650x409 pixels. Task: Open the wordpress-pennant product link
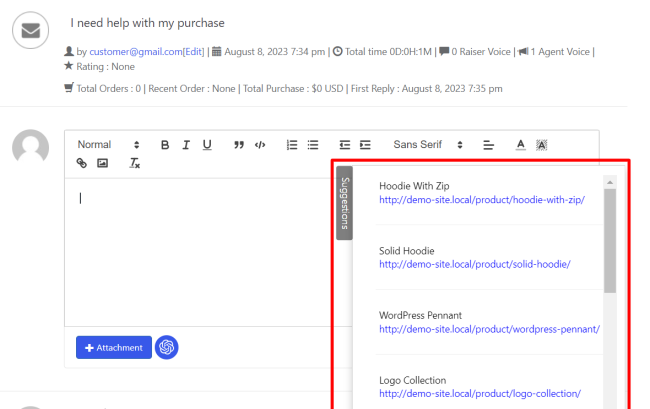pos(489,329)
